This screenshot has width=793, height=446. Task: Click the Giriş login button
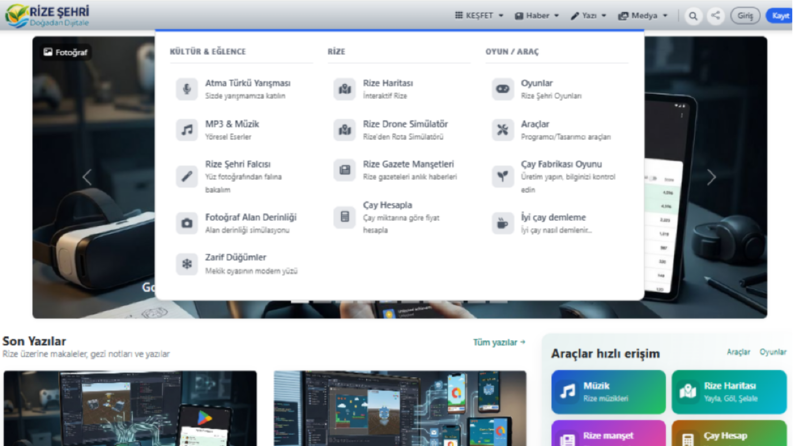click(745, 16)
